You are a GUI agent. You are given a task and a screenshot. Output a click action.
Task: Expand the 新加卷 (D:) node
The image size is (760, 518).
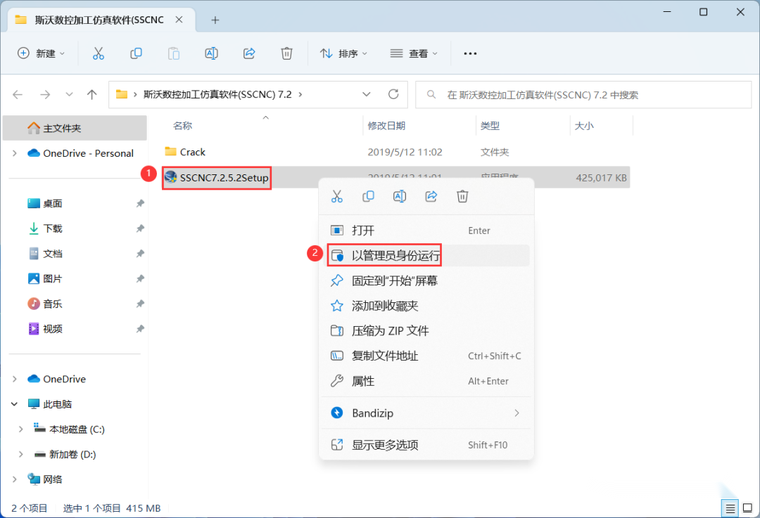pyautogui.click(x=21, y=455)
